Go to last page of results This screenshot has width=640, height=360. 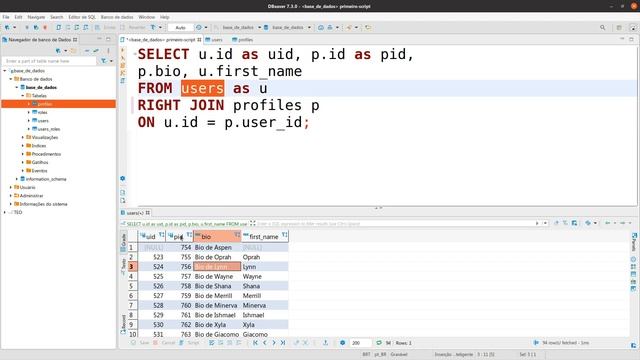click(282, 343)
